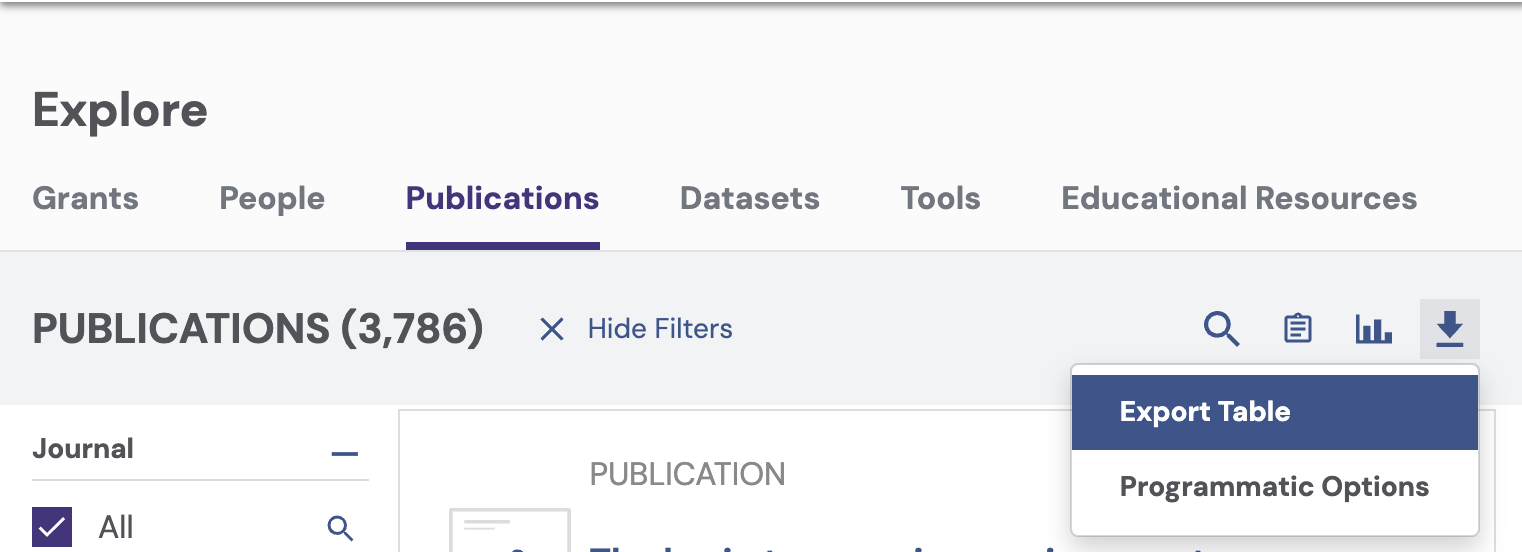This screenshot has width=1522, height=552.
Task: Select the Publications tab
Action: 502,198
